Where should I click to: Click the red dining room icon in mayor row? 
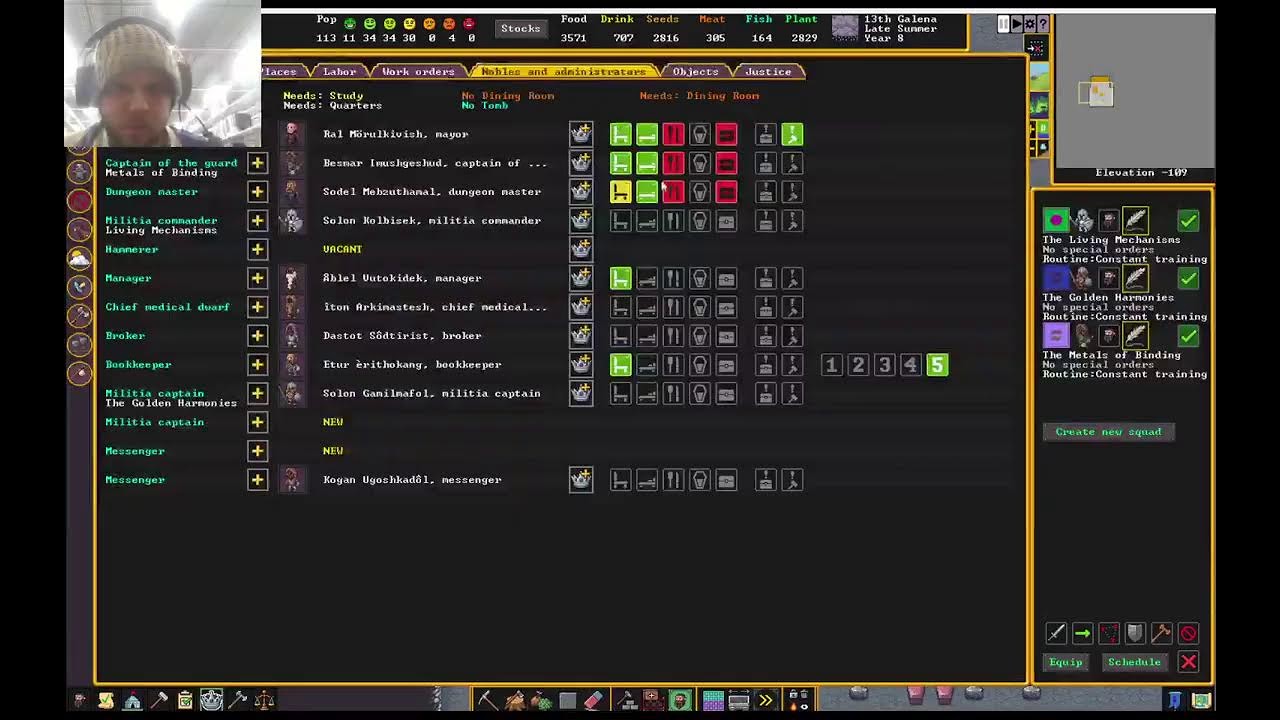point(673,134)
